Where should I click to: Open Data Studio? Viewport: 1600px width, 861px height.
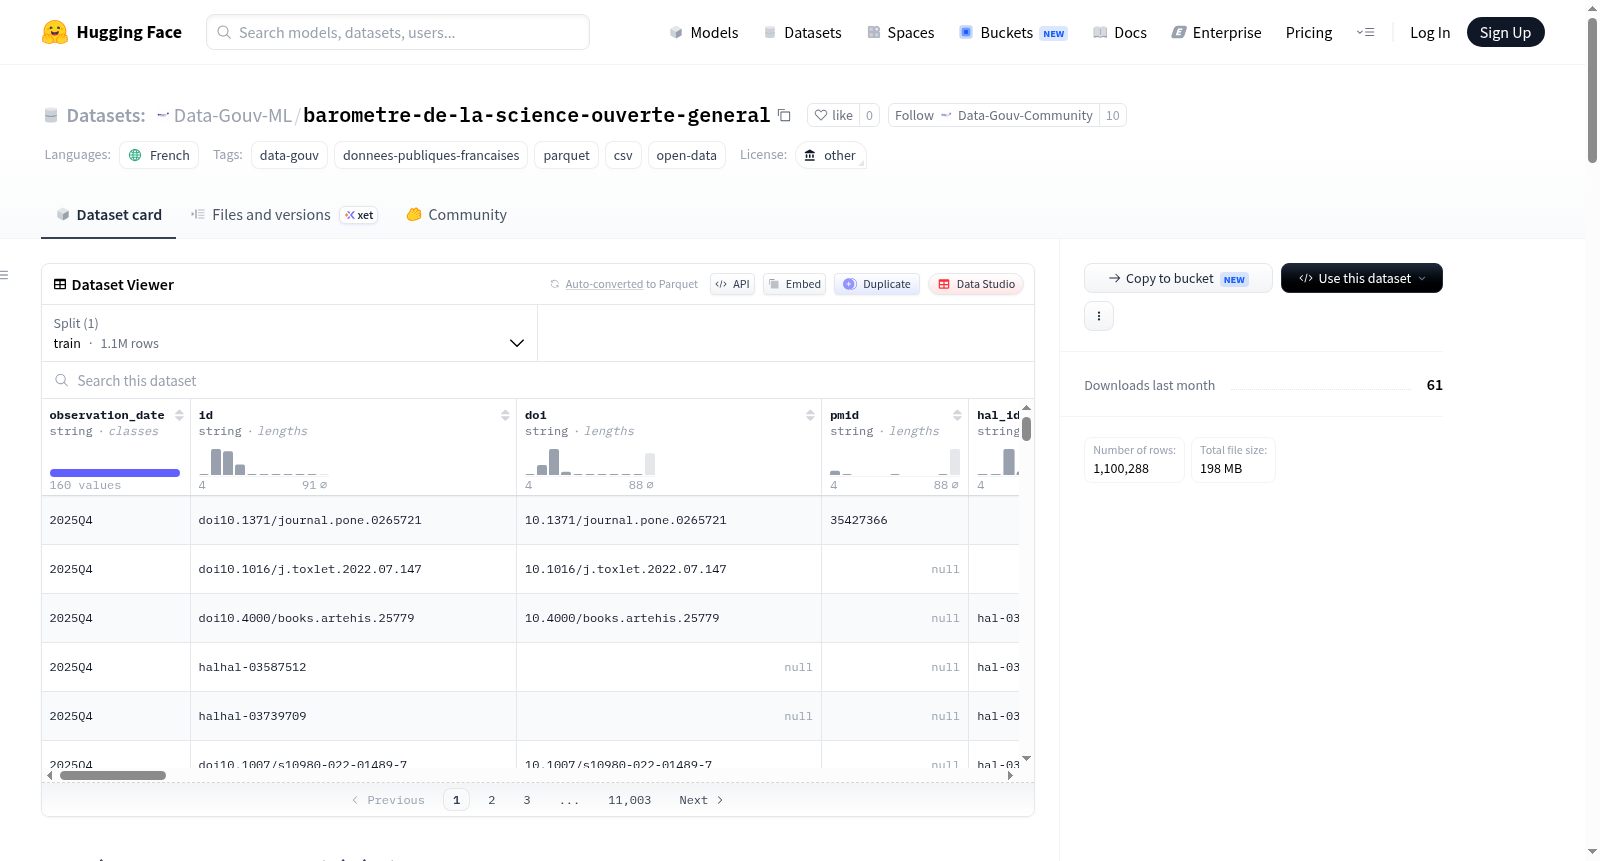tap(976, 284)
